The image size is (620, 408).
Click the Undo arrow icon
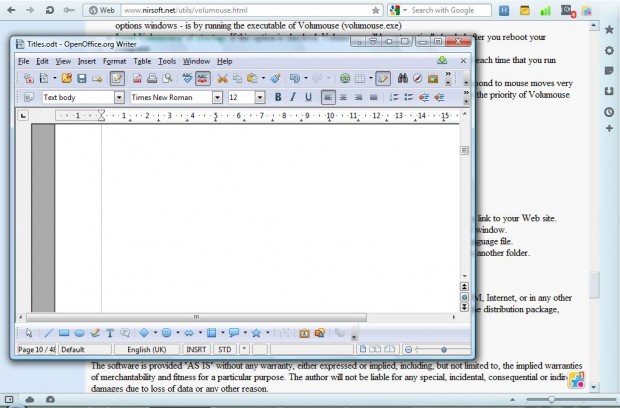pyautogui.click(x=295, y=78)
